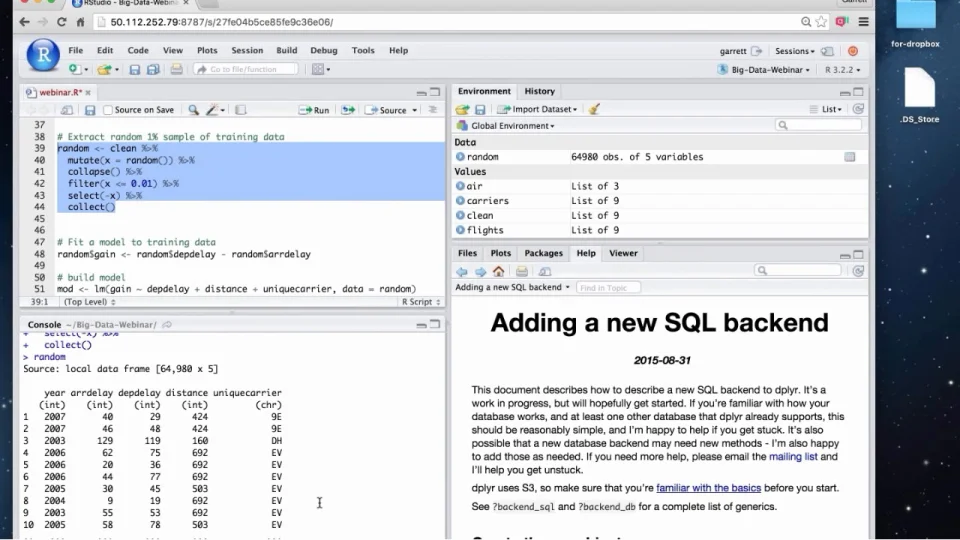Save the script using editor toolbar icon
This screenshot has height=540, width=960.
point(90,110)
